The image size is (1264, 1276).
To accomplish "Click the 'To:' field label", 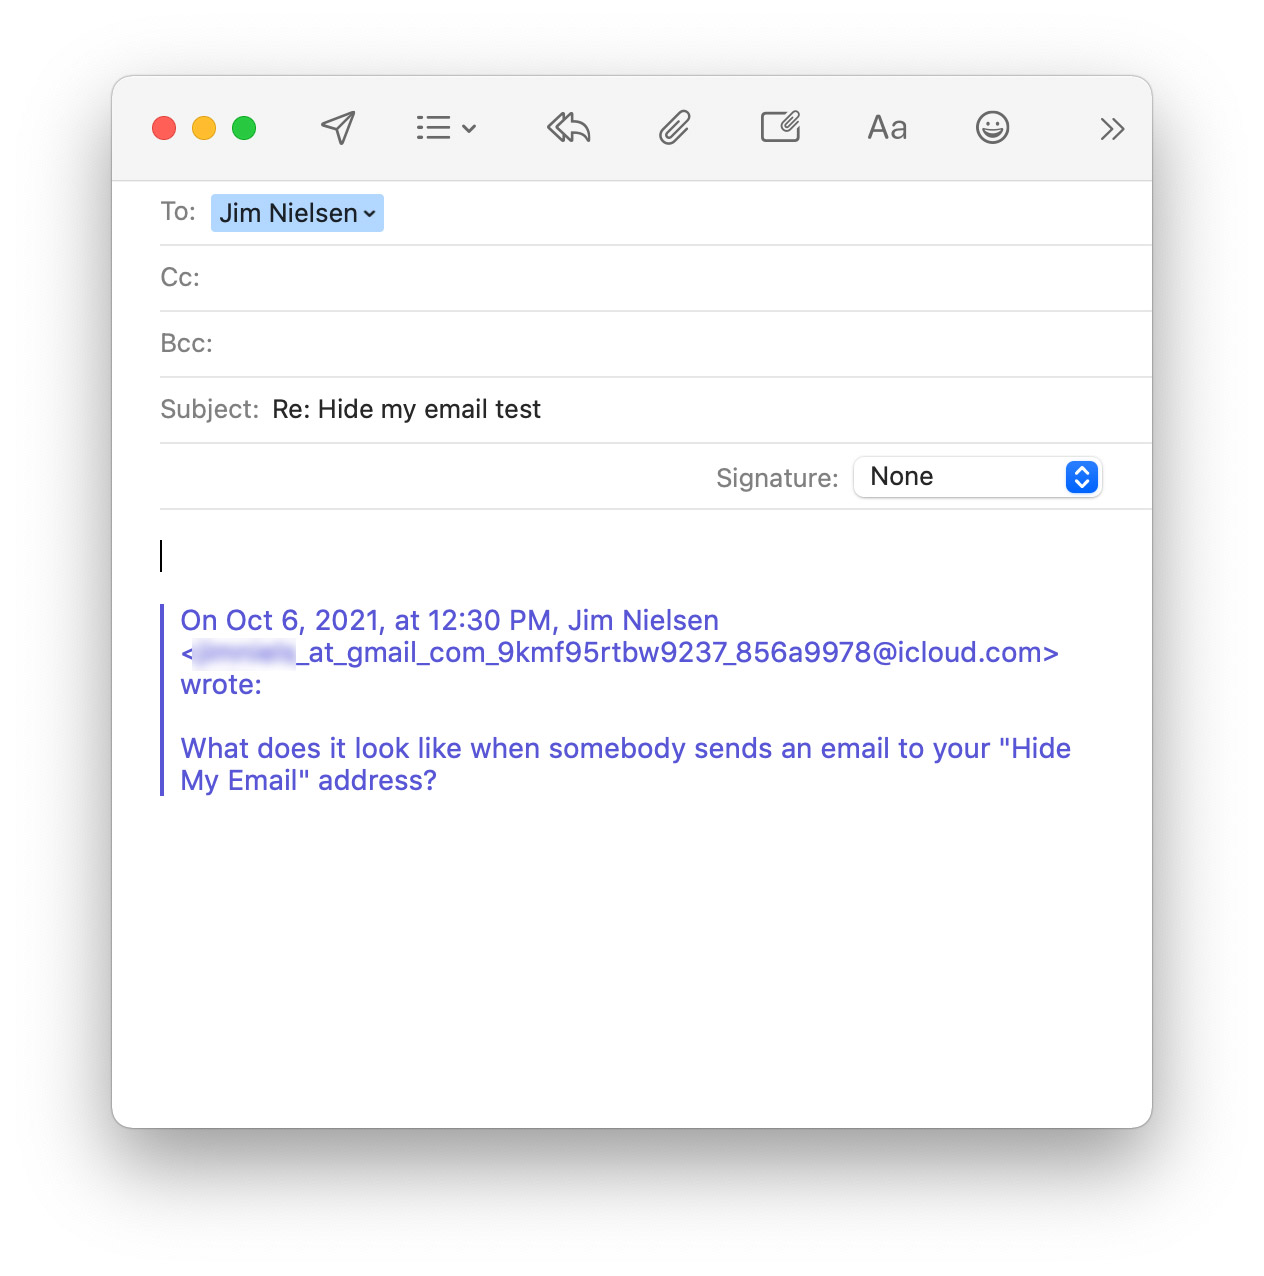I will click(x=178, y=212).
